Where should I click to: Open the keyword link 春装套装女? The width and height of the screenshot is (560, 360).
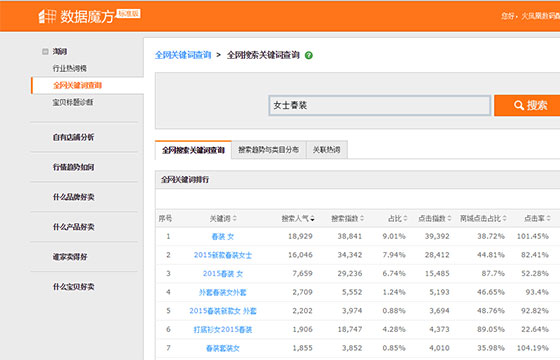(222, 348)
